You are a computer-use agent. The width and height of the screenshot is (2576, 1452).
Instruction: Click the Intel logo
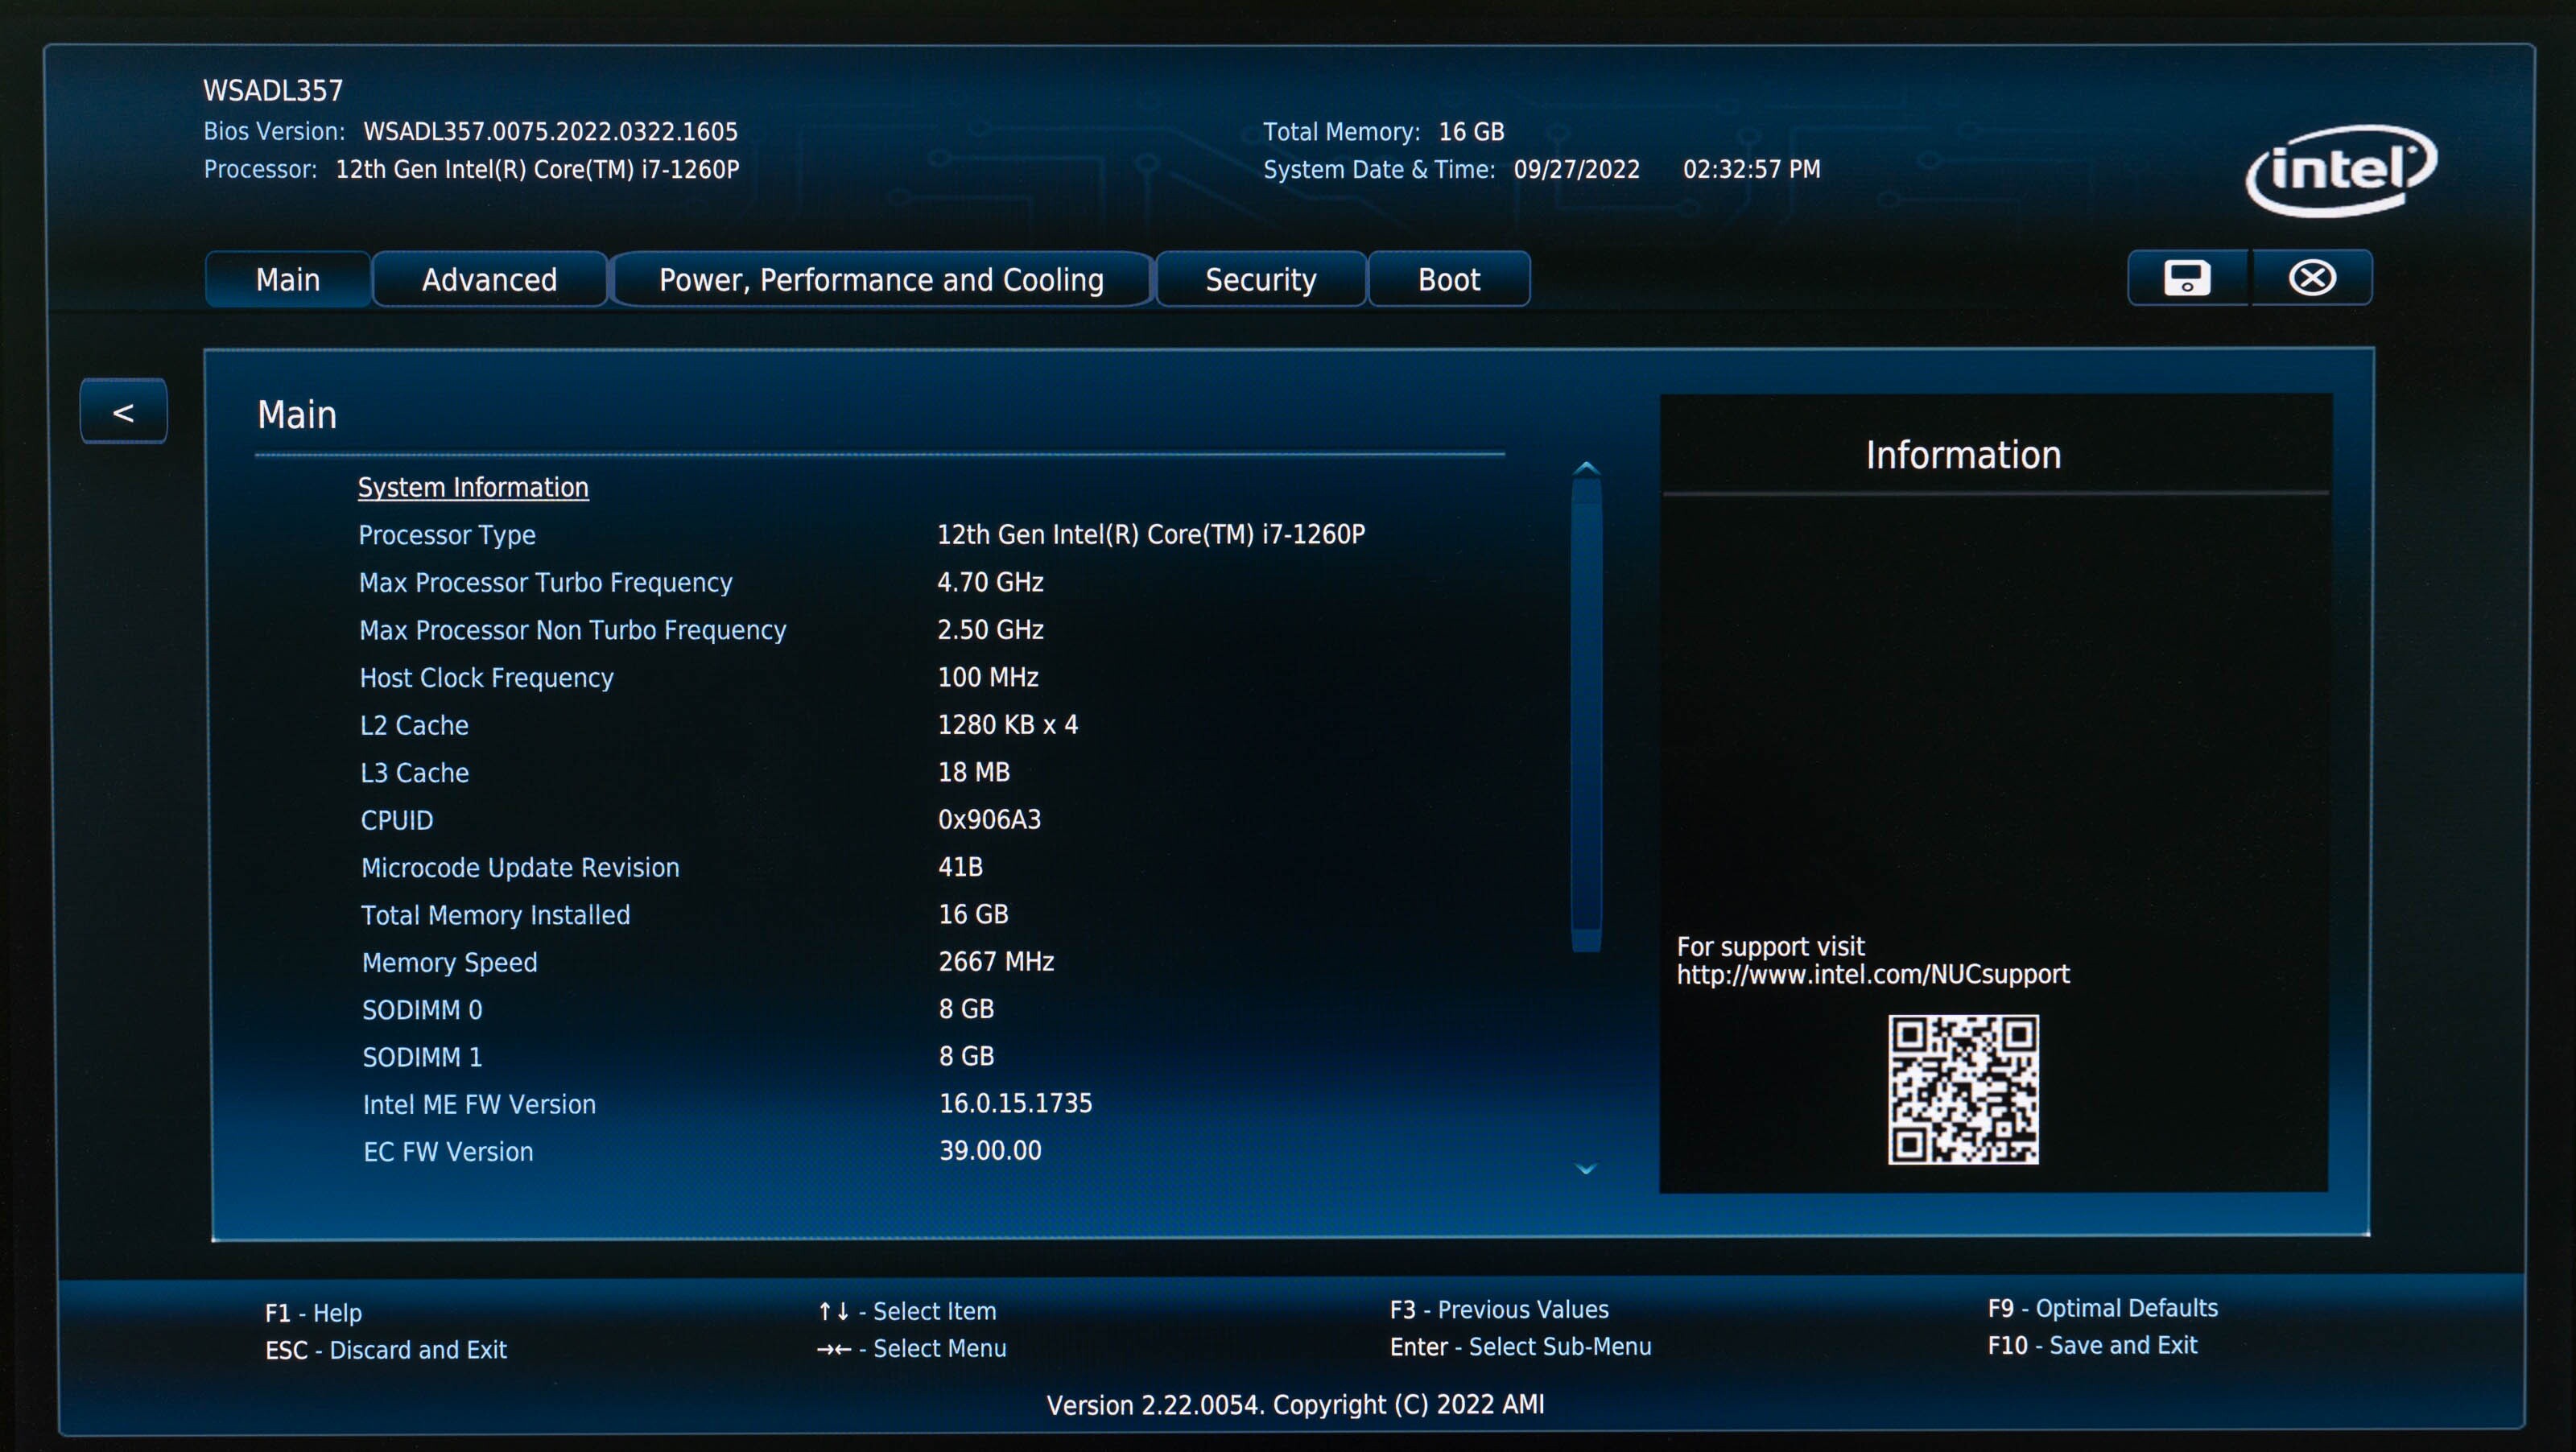click(x=2340, y=170)
